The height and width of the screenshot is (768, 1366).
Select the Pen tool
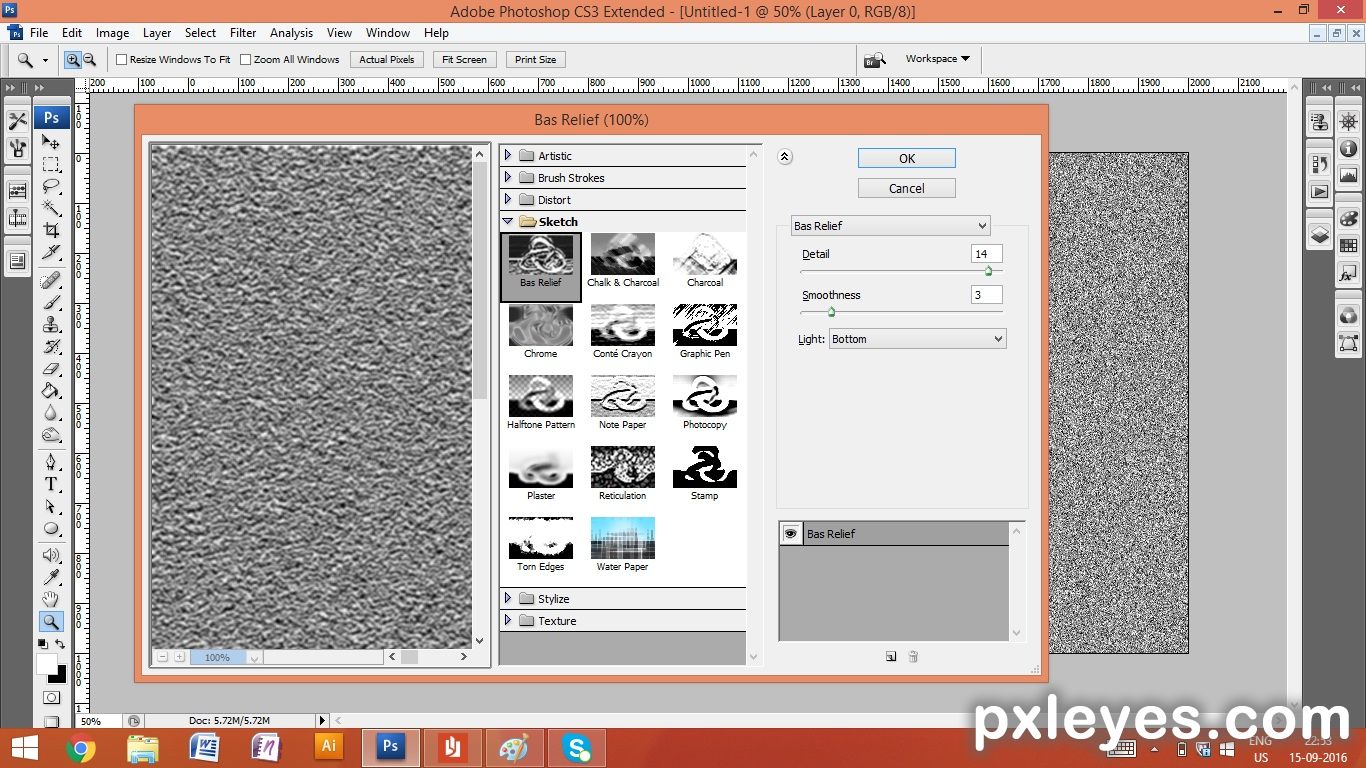(x=51, y=462)
